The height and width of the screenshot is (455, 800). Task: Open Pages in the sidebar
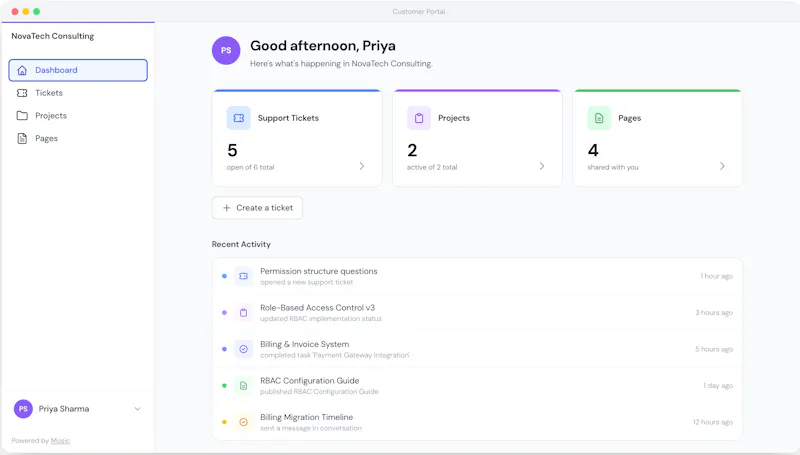[x=78, y=138]
